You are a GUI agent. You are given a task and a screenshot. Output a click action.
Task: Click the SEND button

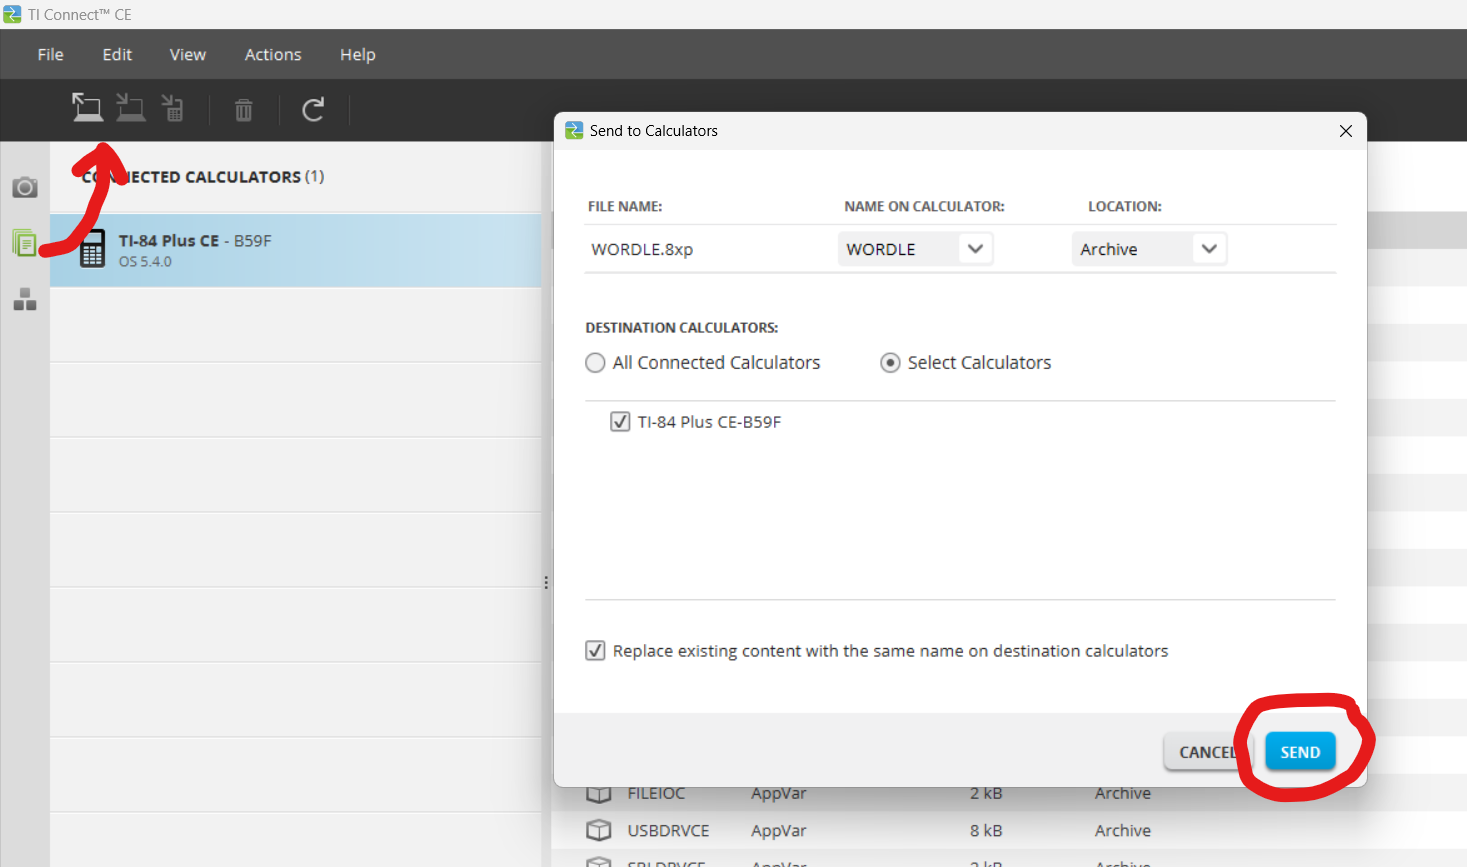tap(1300, 752)
